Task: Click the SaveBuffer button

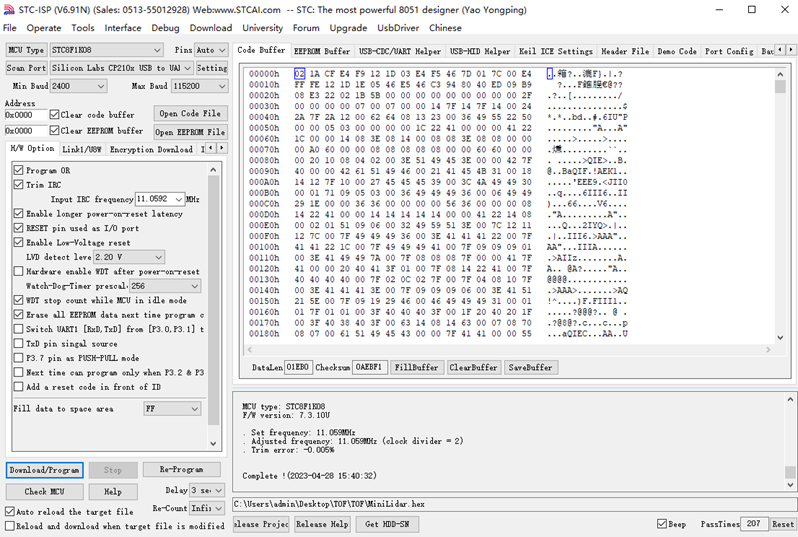Action: pyautogui.click(x=530, y=367)
